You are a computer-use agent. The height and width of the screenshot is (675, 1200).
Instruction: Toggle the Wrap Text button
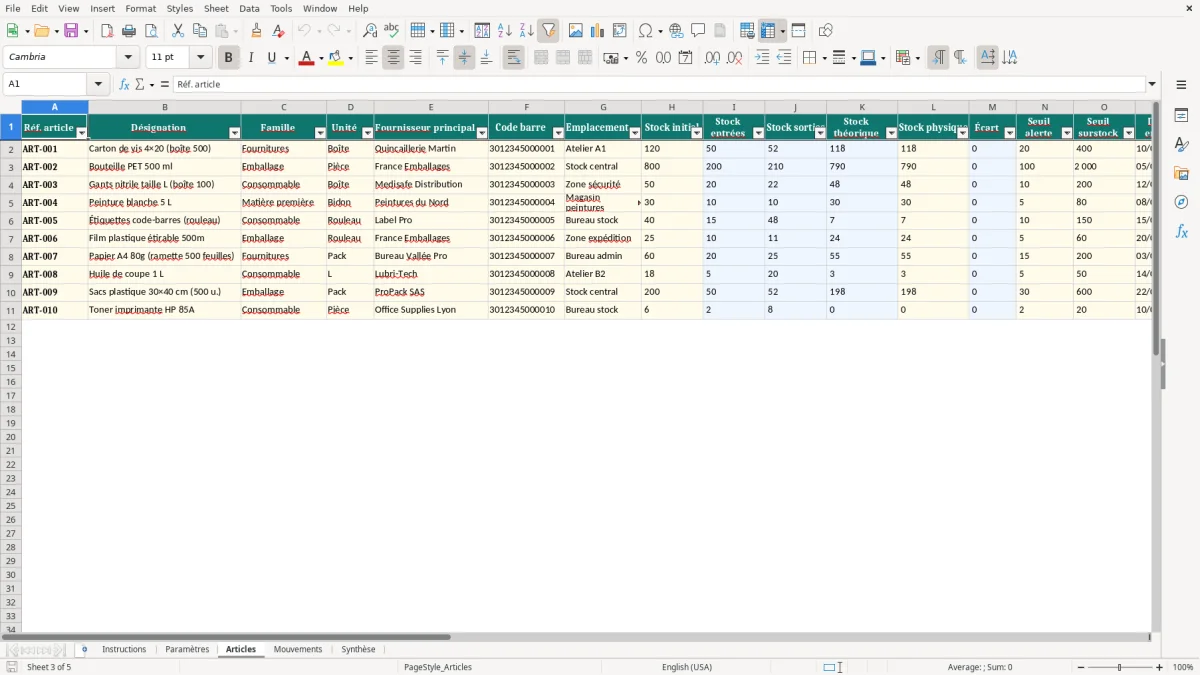514,58
